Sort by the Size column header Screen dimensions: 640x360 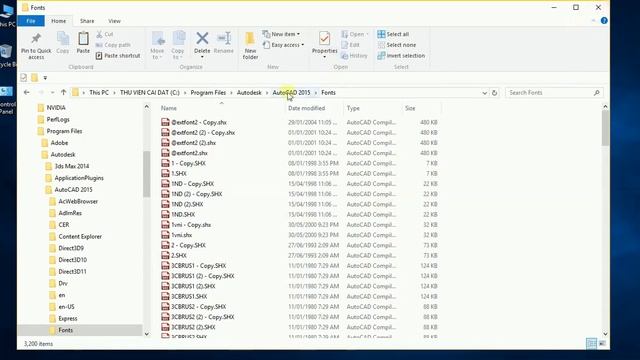click(x=410, y=108)
